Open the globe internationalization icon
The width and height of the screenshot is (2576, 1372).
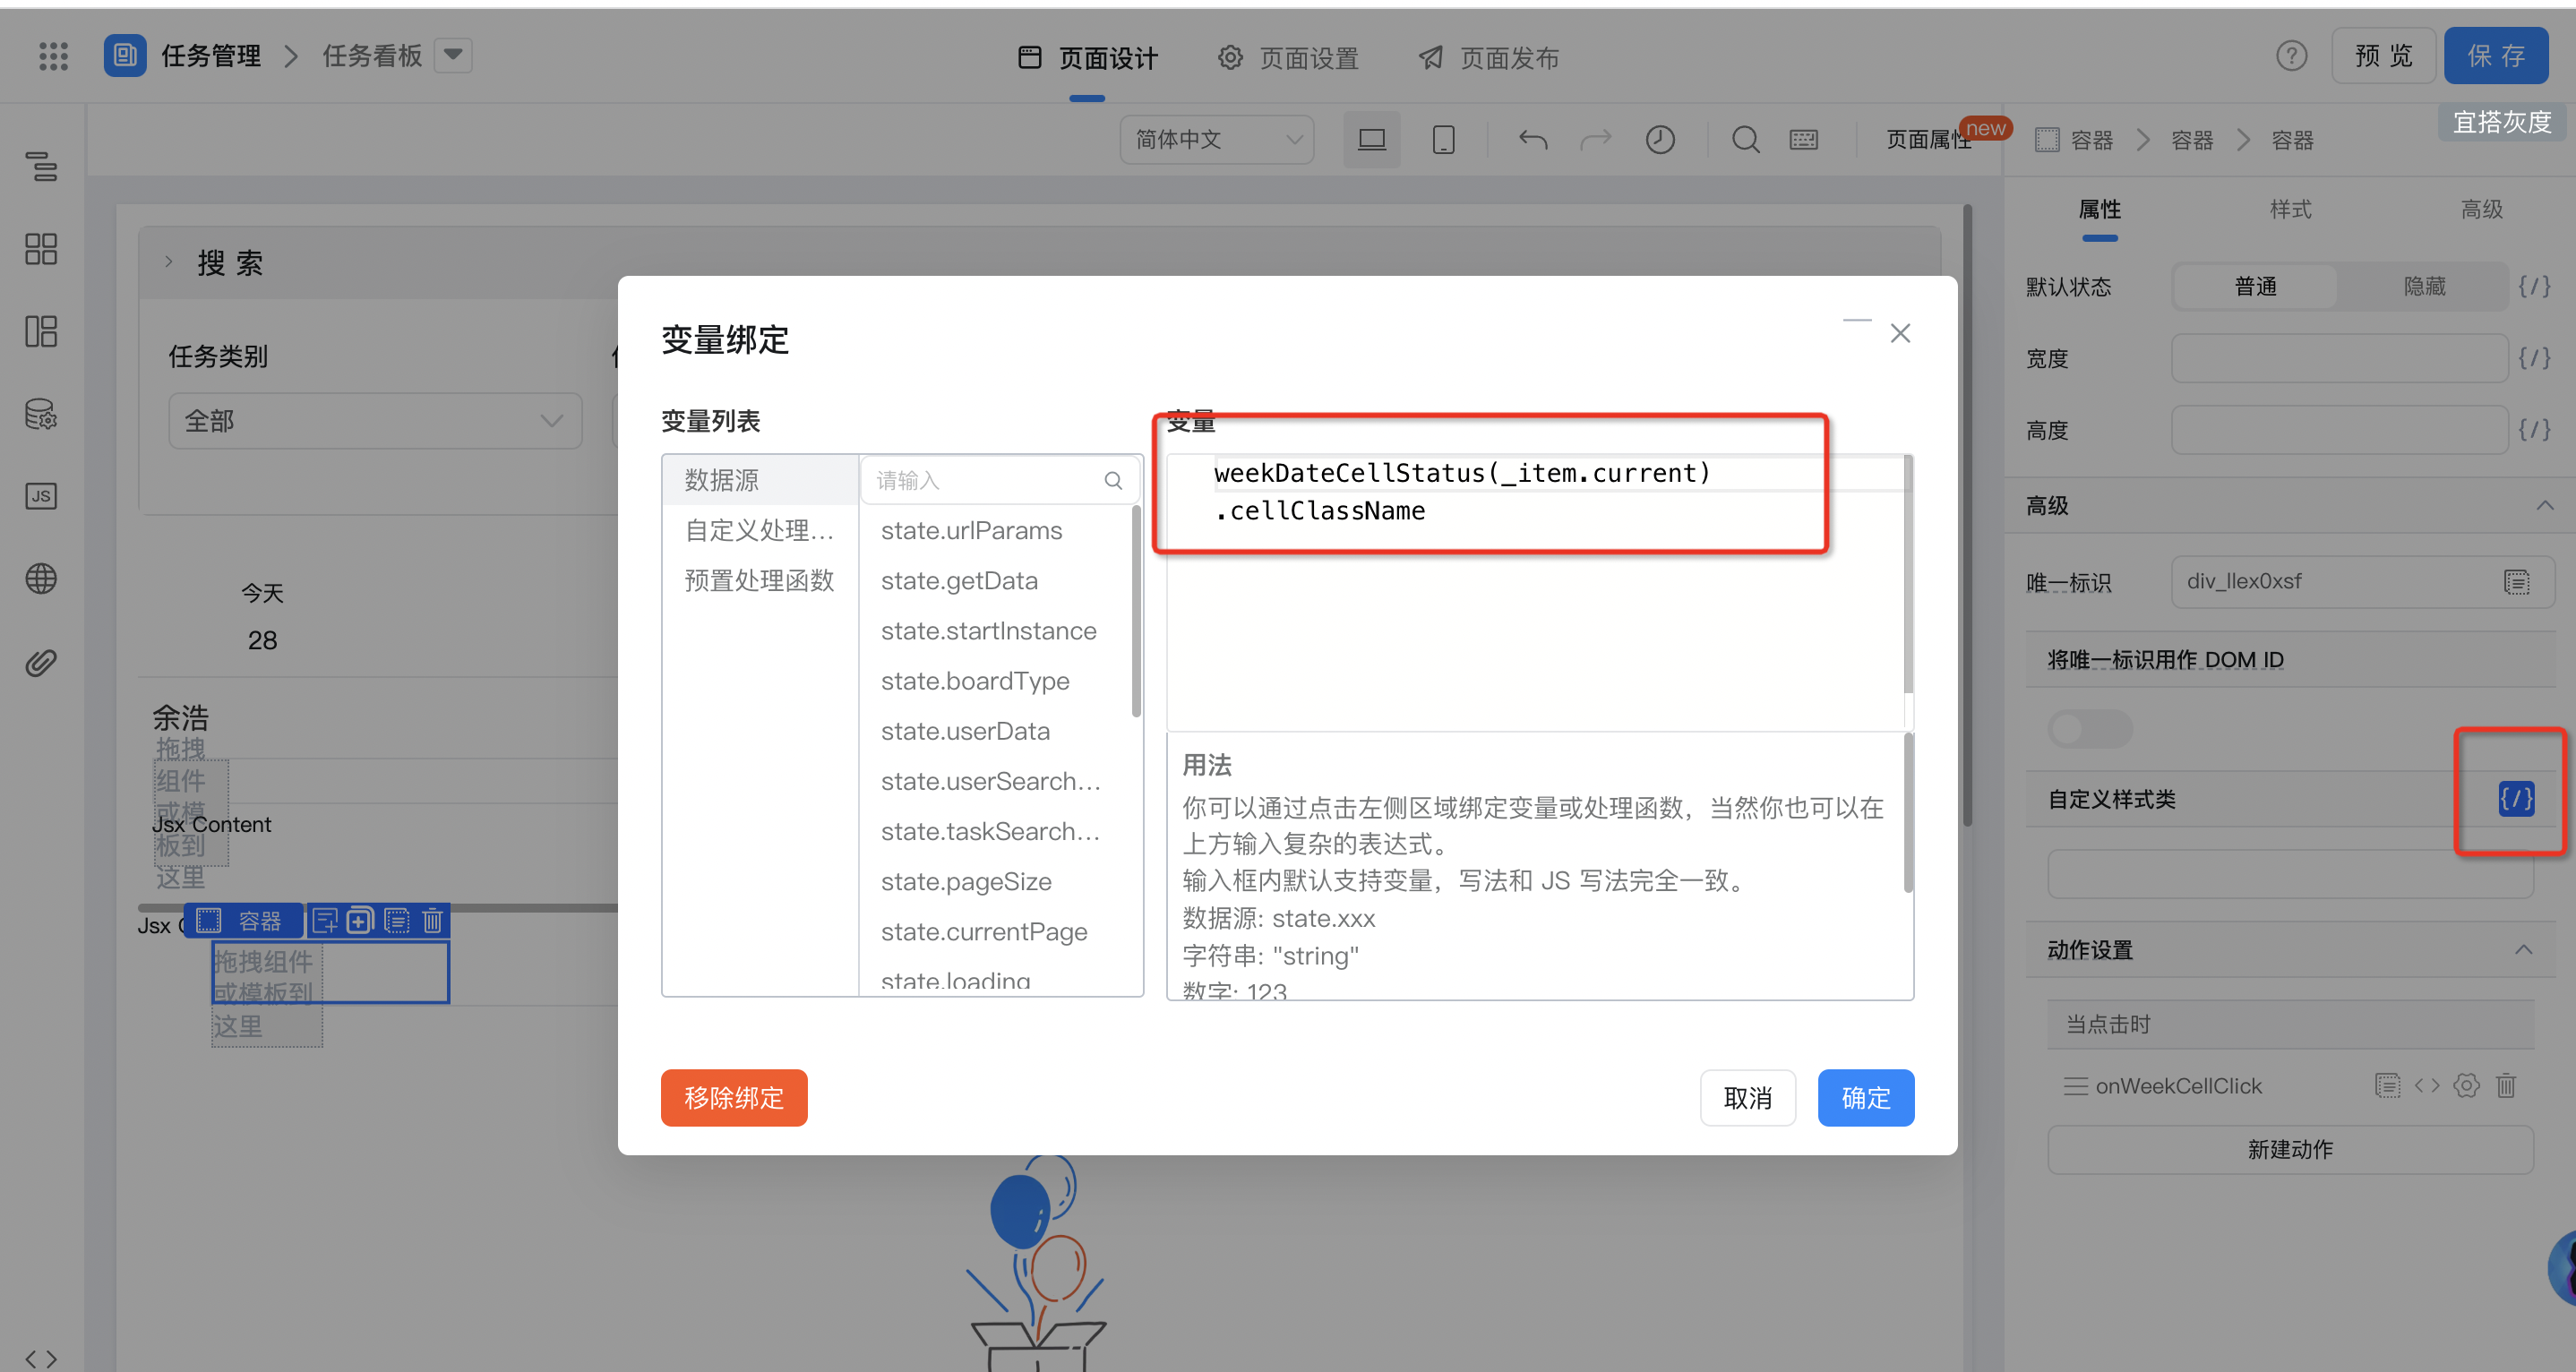pyautogui.click(x=41, y=578)
